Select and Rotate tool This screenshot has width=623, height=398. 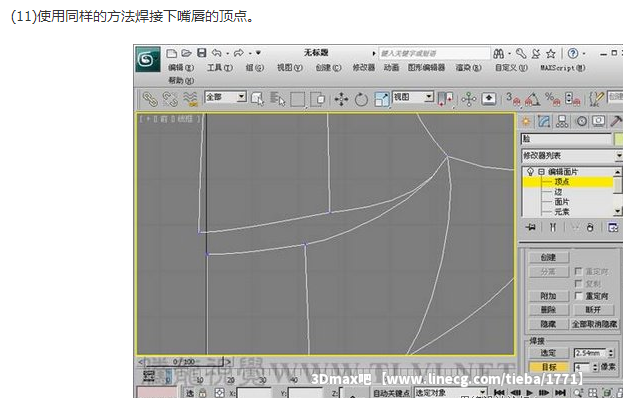point(361,99)
